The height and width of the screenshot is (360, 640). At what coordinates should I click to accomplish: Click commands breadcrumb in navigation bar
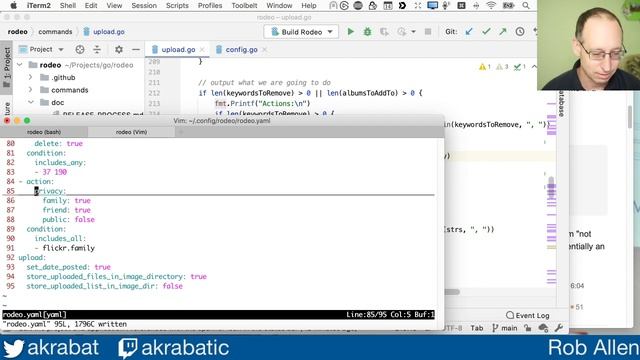coord(55,31)
